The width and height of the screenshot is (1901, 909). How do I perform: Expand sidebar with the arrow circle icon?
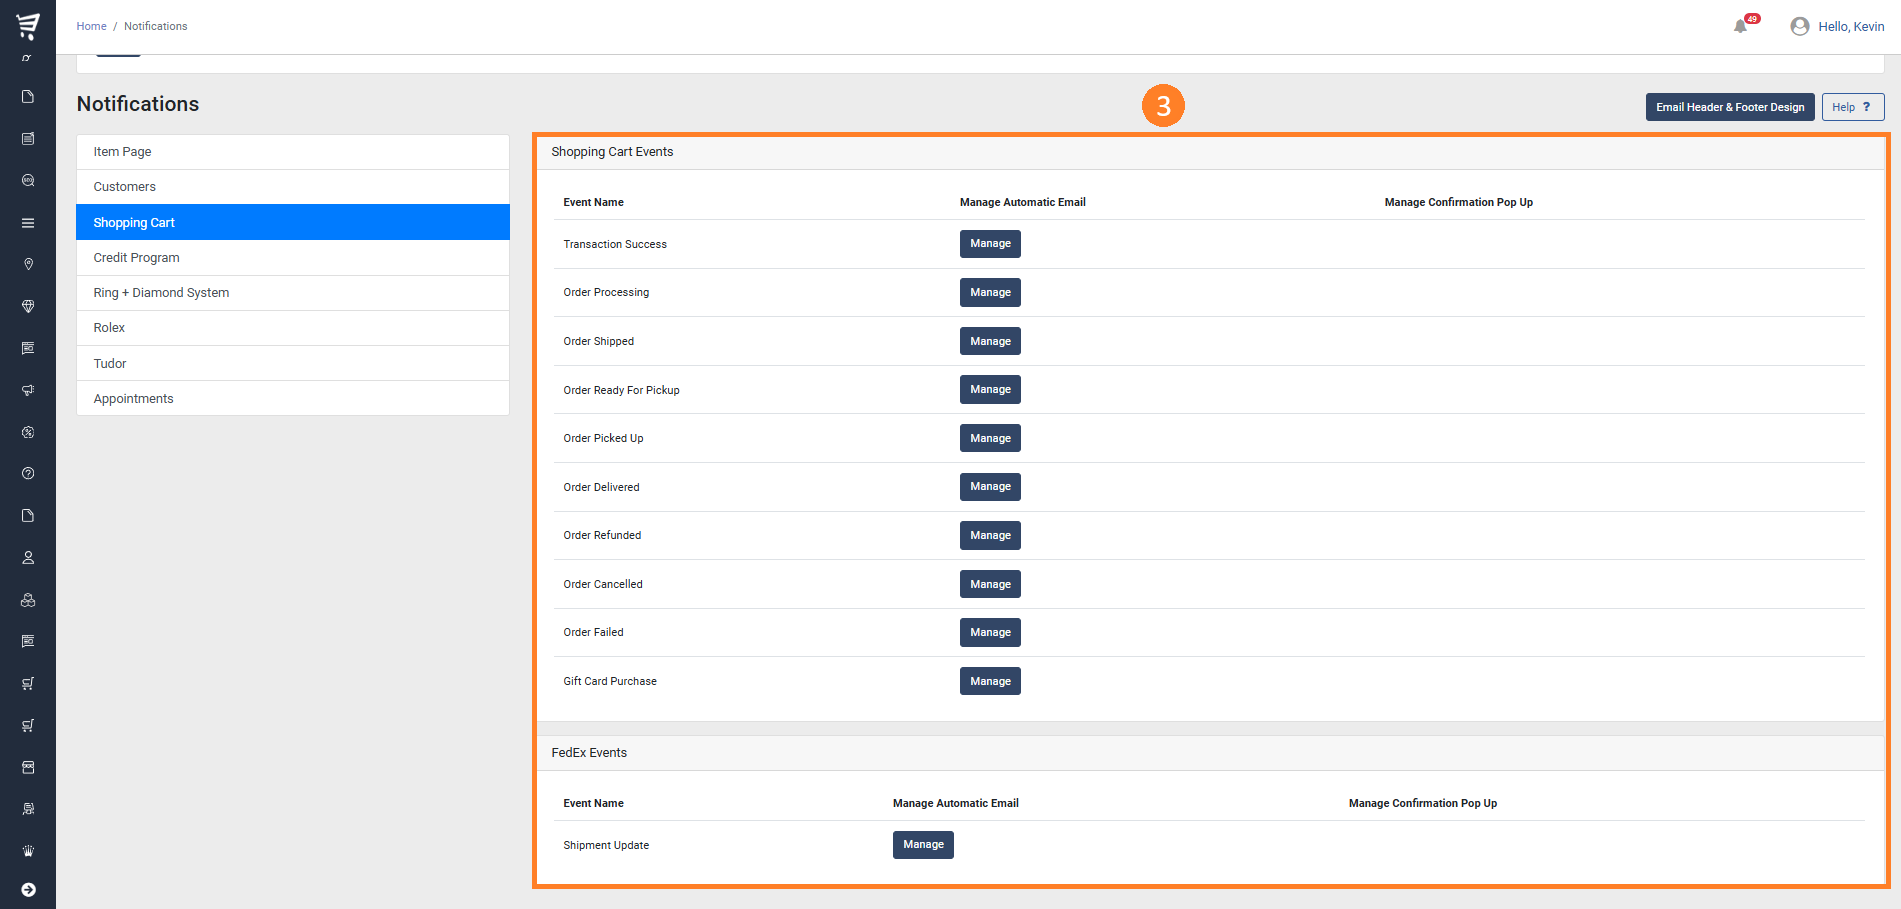coord(28,890)
